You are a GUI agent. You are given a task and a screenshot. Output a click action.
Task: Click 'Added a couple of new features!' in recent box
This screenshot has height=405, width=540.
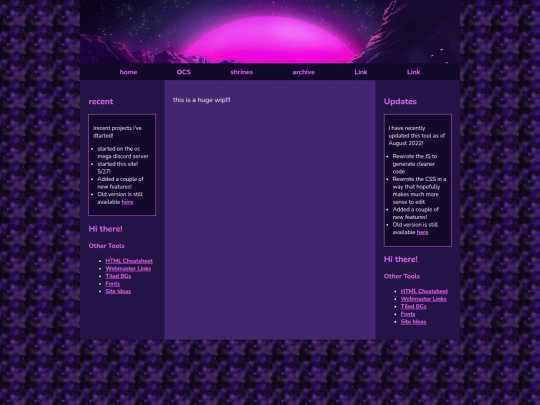pos(120,183)
